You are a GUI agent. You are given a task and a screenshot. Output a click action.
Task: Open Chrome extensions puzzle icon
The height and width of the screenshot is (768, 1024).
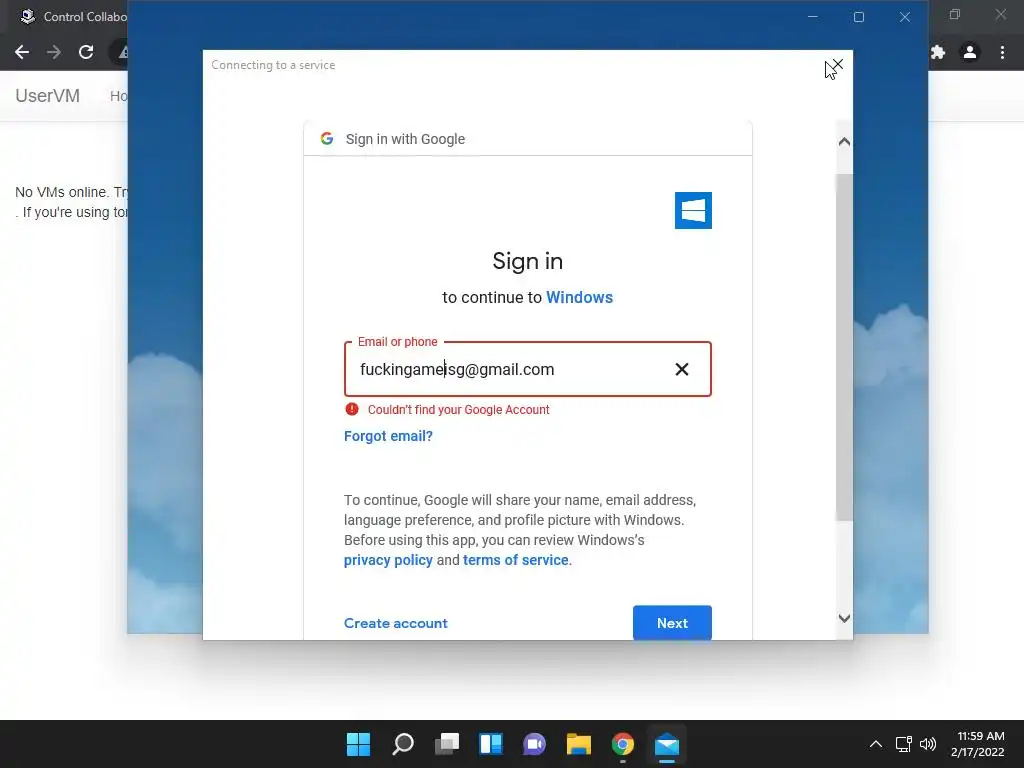point(938,52)
